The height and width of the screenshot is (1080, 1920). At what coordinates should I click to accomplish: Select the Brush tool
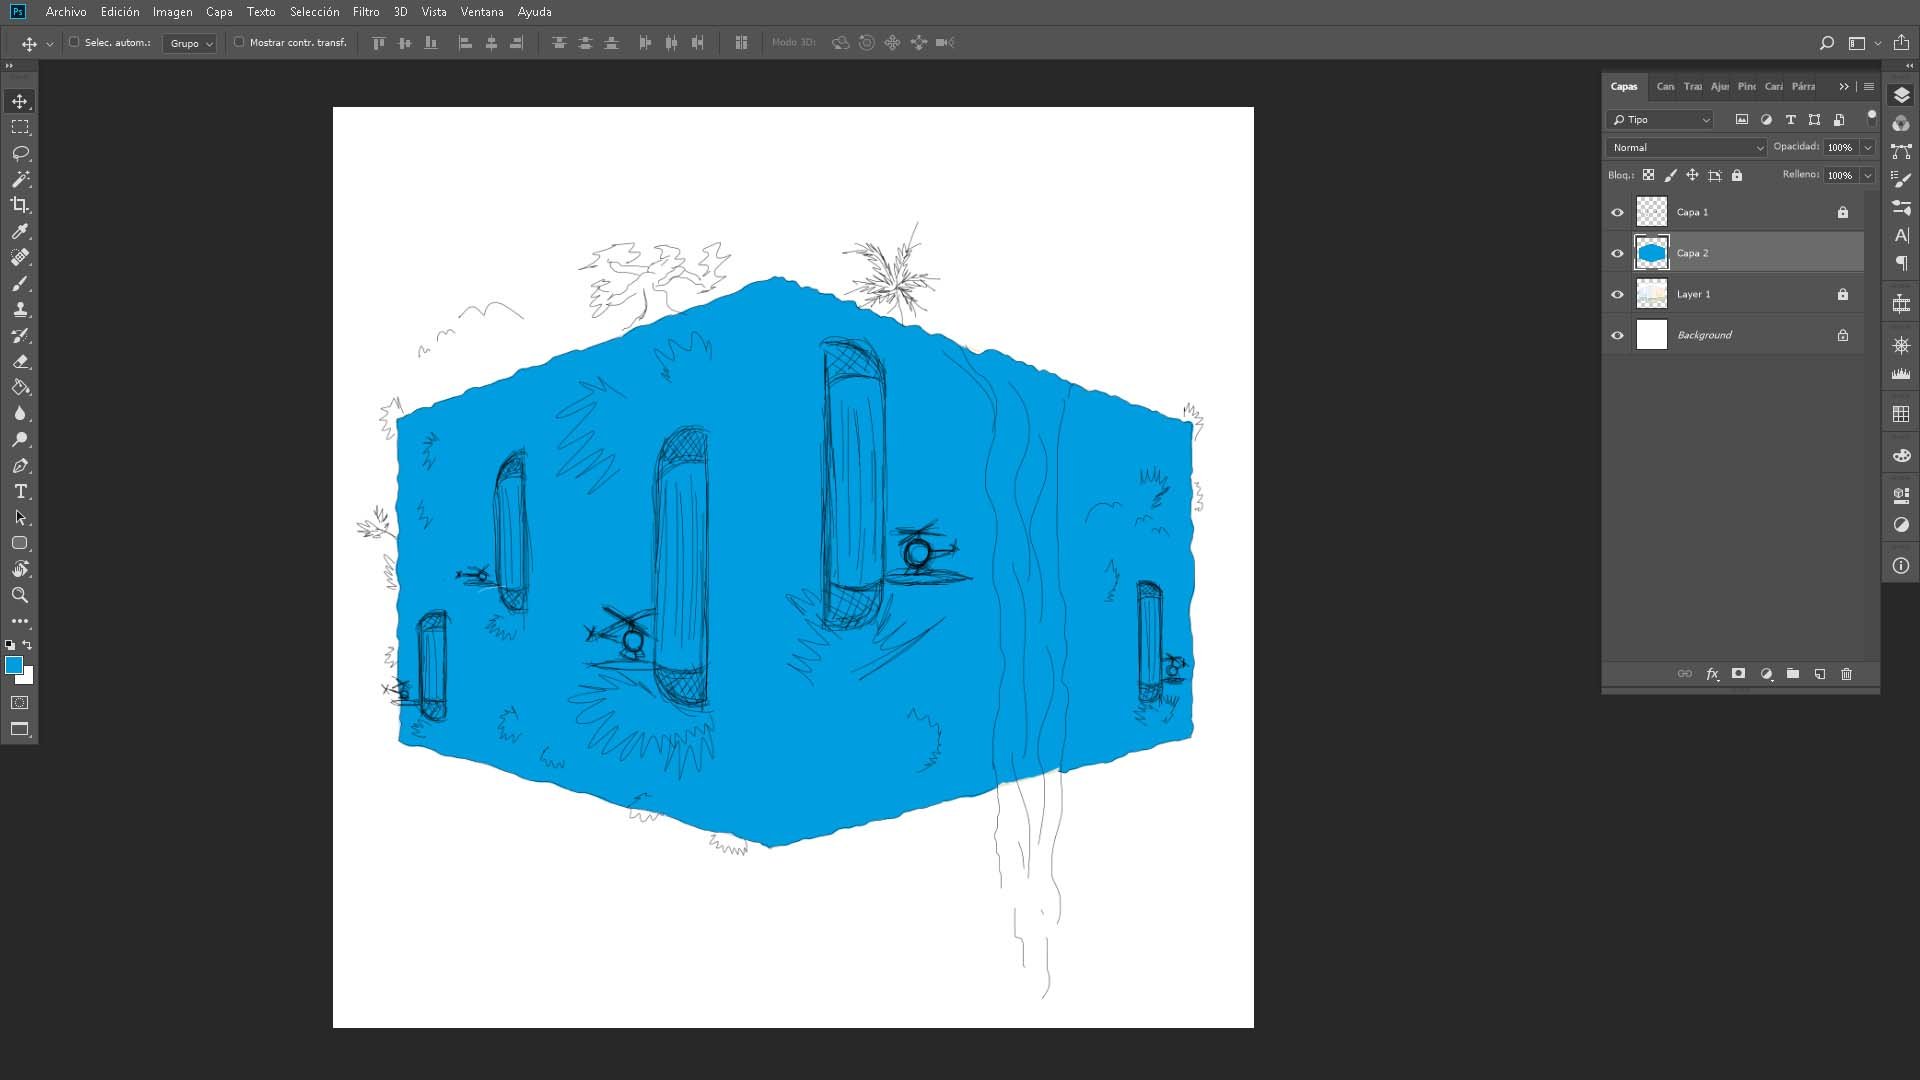coord(20,283)
